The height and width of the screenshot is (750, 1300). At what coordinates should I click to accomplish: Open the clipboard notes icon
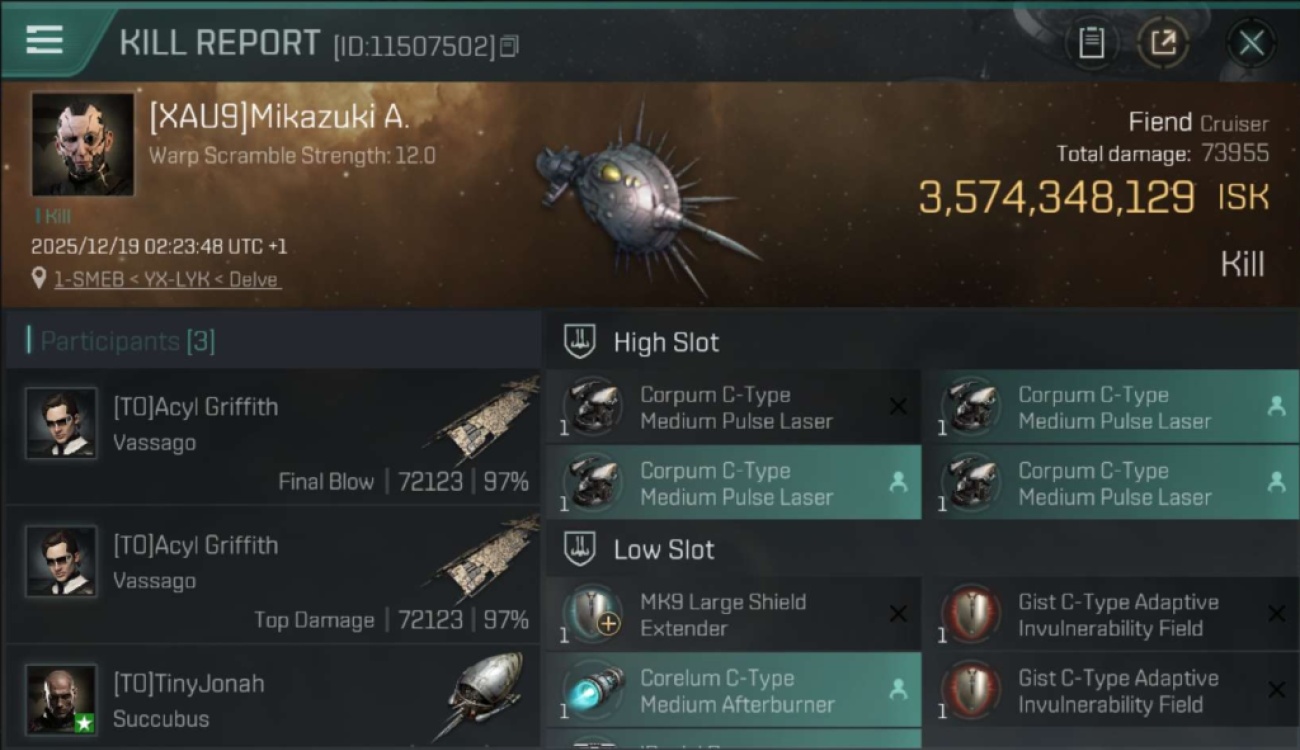click(1091, 42)
